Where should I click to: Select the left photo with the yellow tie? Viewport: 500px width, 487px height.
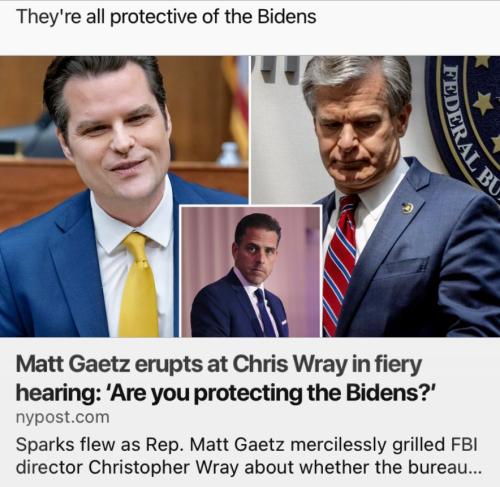click(x=124, y=197)
